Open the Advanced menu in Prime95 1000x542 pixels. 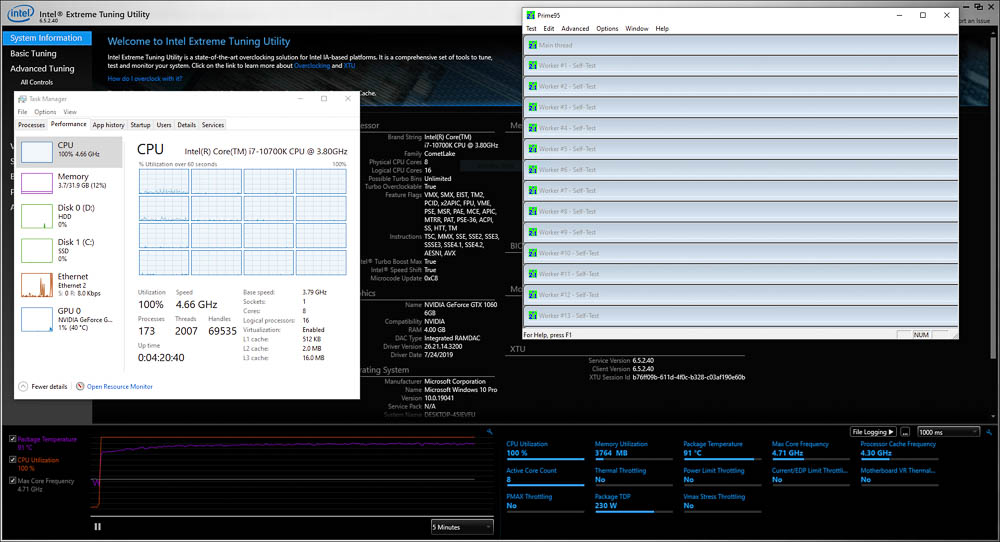point(575,29)
